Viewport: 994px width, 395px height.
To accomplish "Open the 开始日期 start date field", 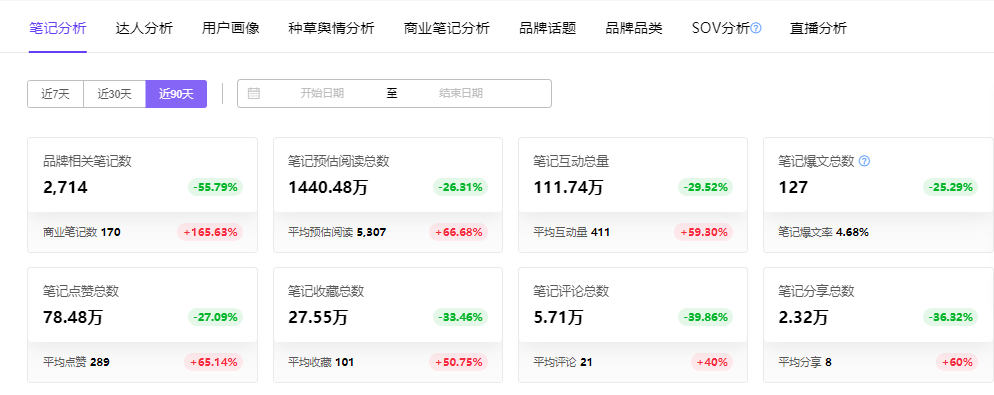I will 322,93.
